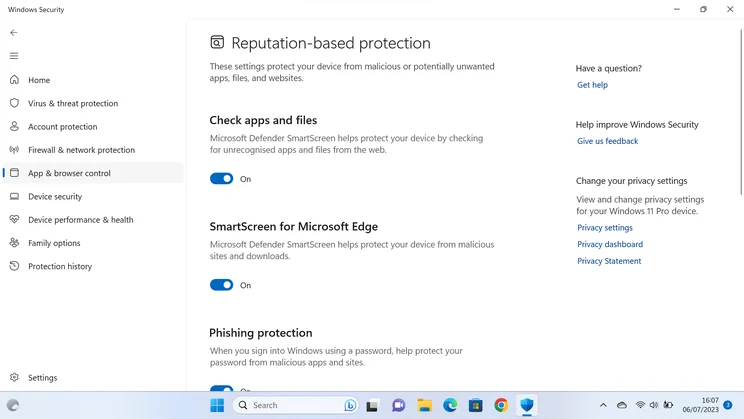The width and height of the screenshot is (744, 419).
Task: Open the hamburger navigation menu
Action: click(x=14, y=56)
